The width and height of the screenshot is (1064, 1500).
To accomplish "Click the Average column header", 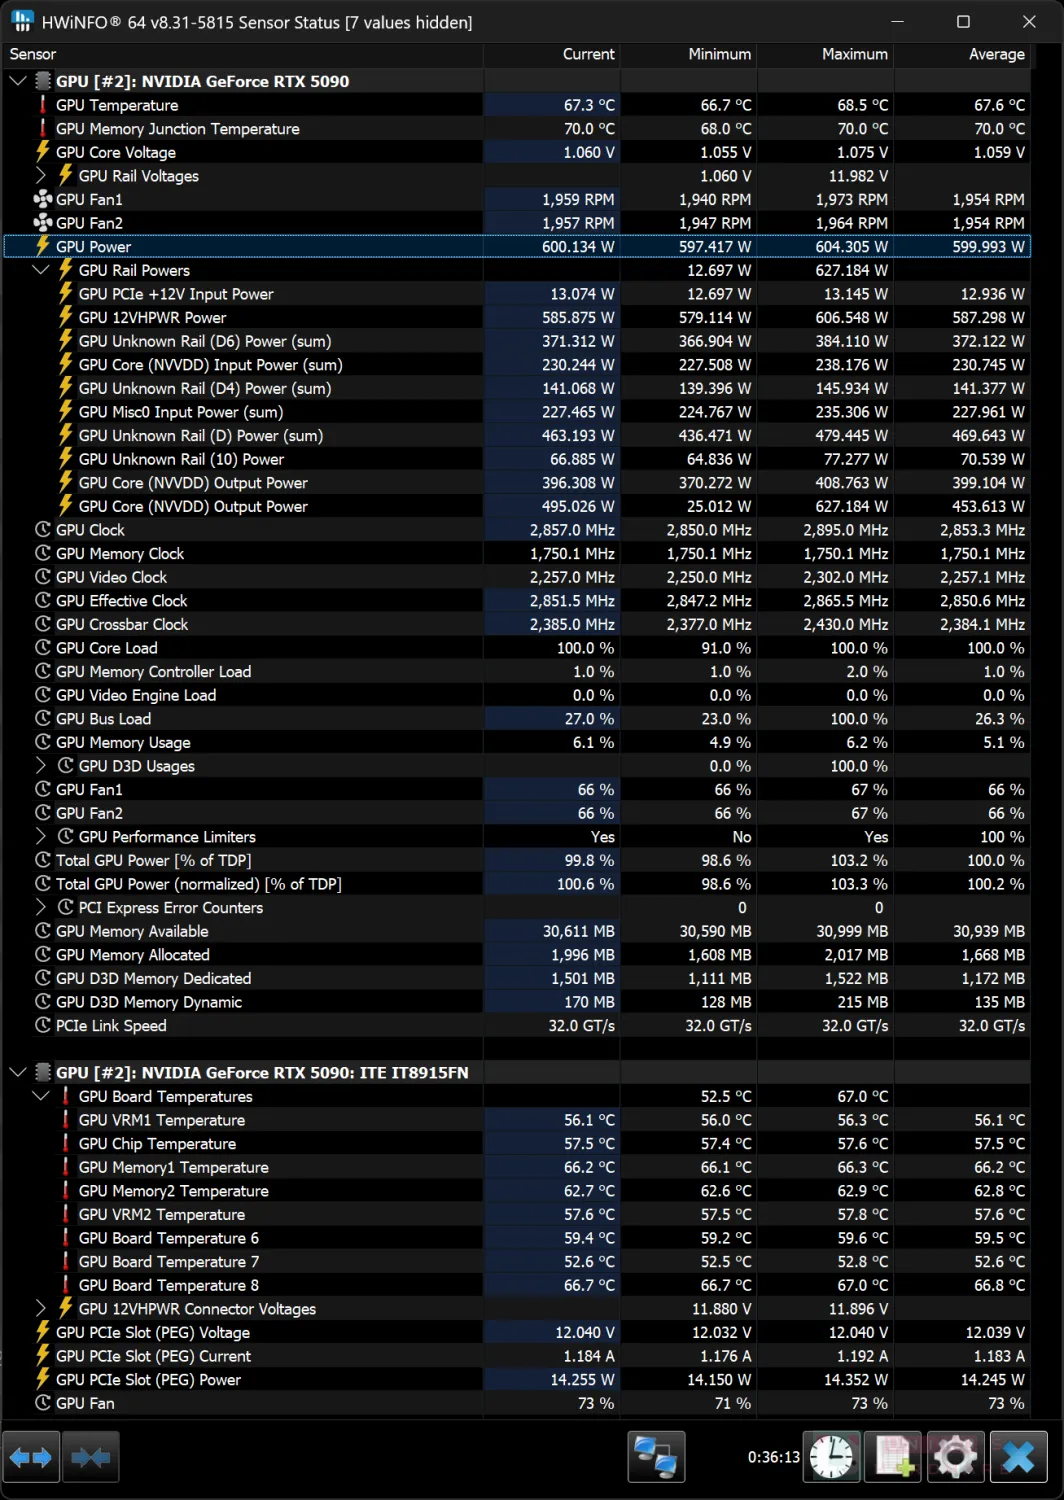I will (x=995, y=54).
